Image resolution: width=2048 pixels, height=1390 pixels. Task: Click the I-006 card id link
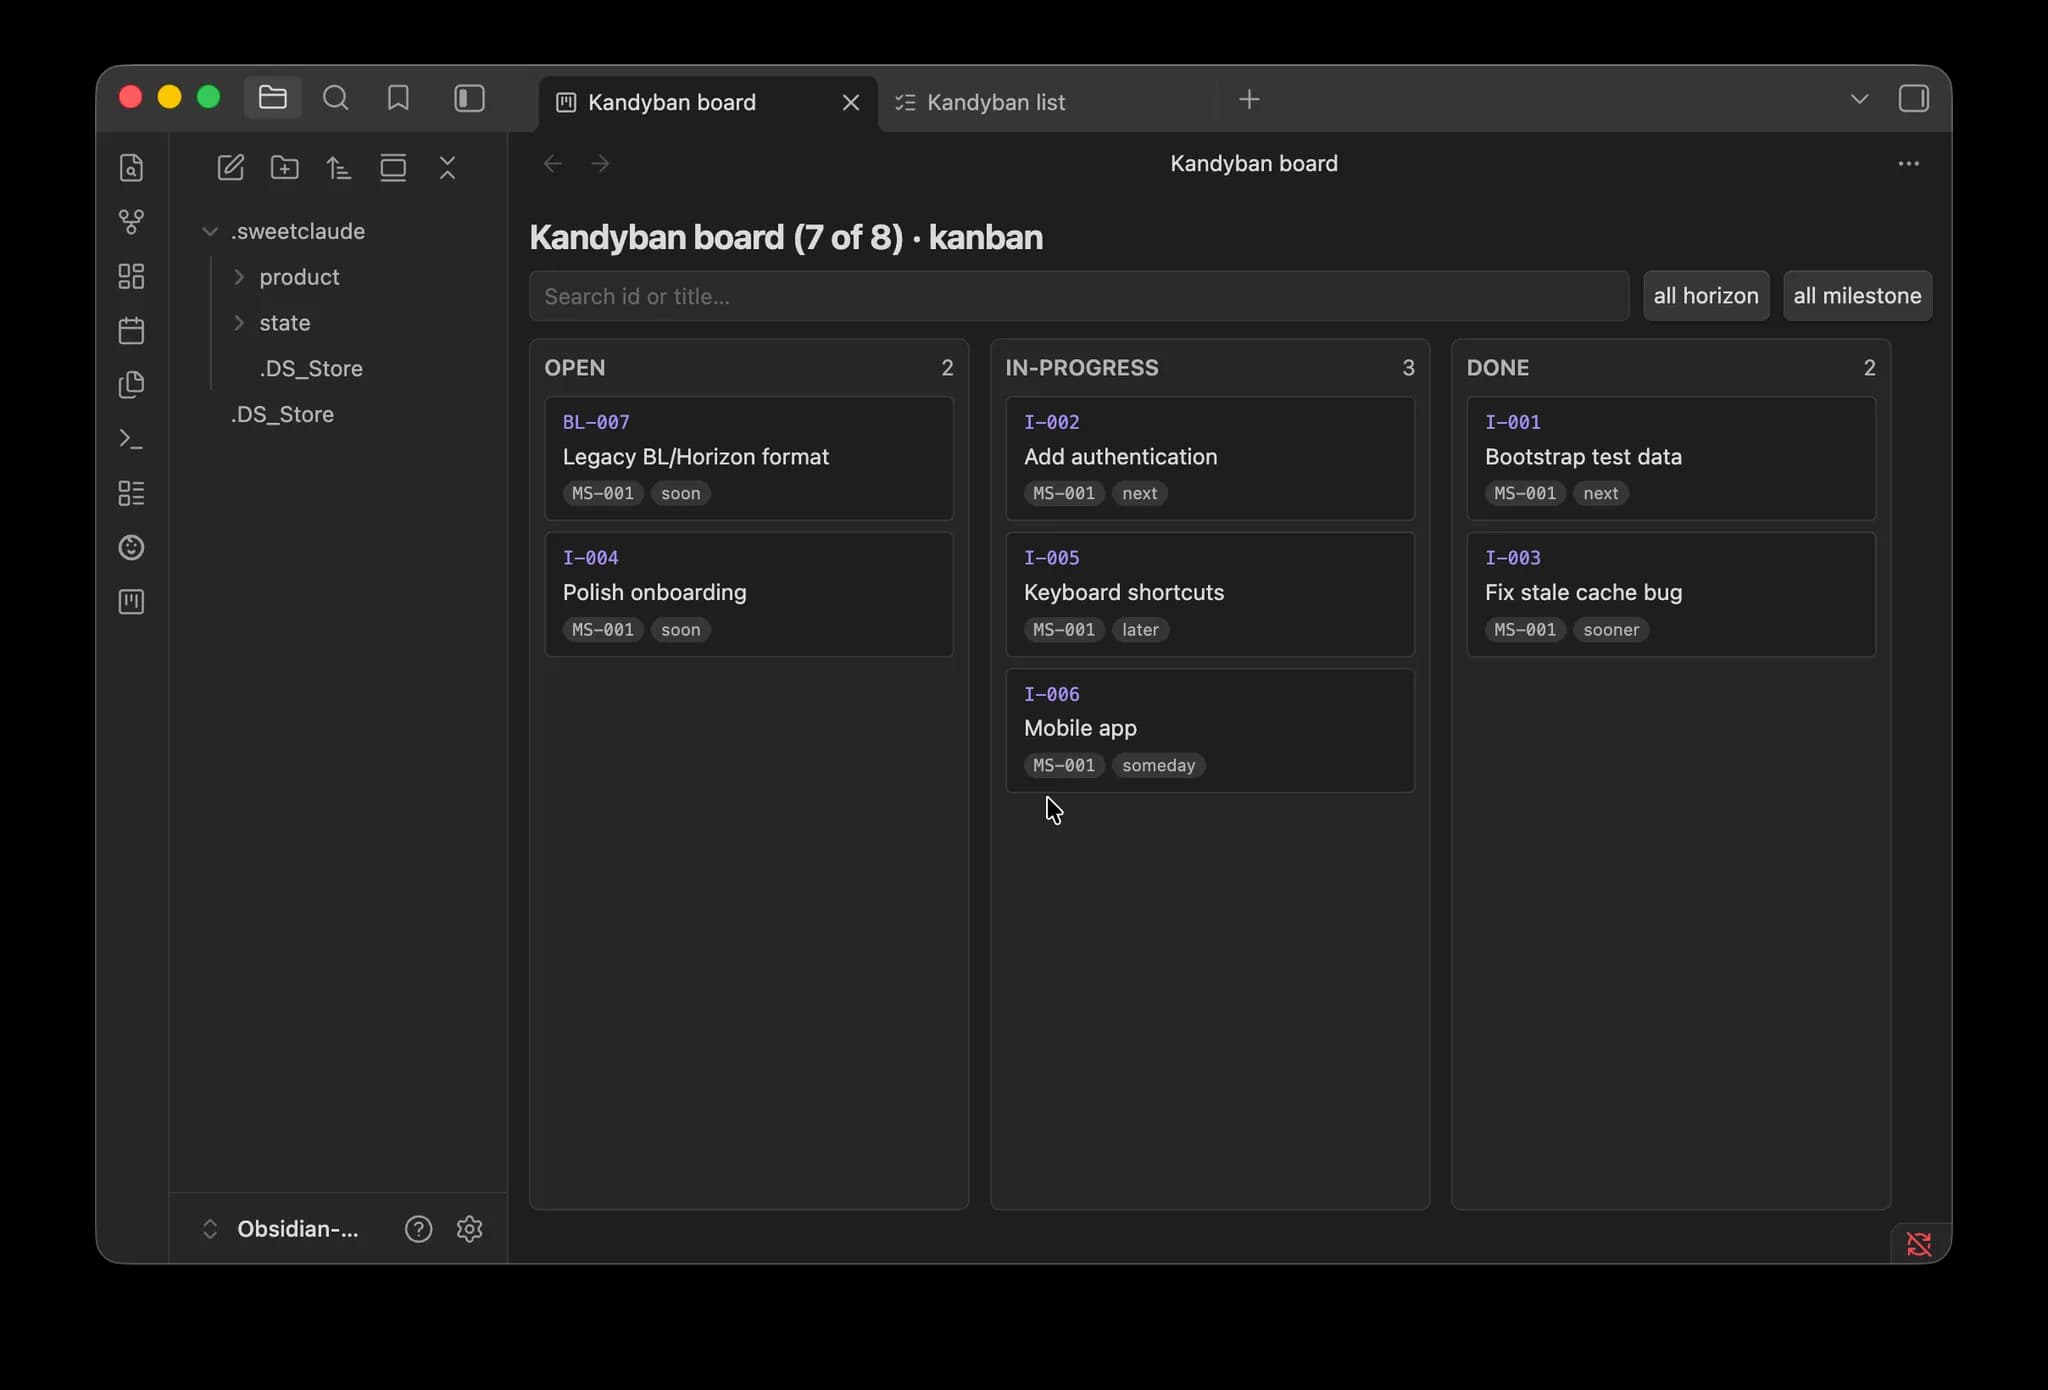[1051, 694]
